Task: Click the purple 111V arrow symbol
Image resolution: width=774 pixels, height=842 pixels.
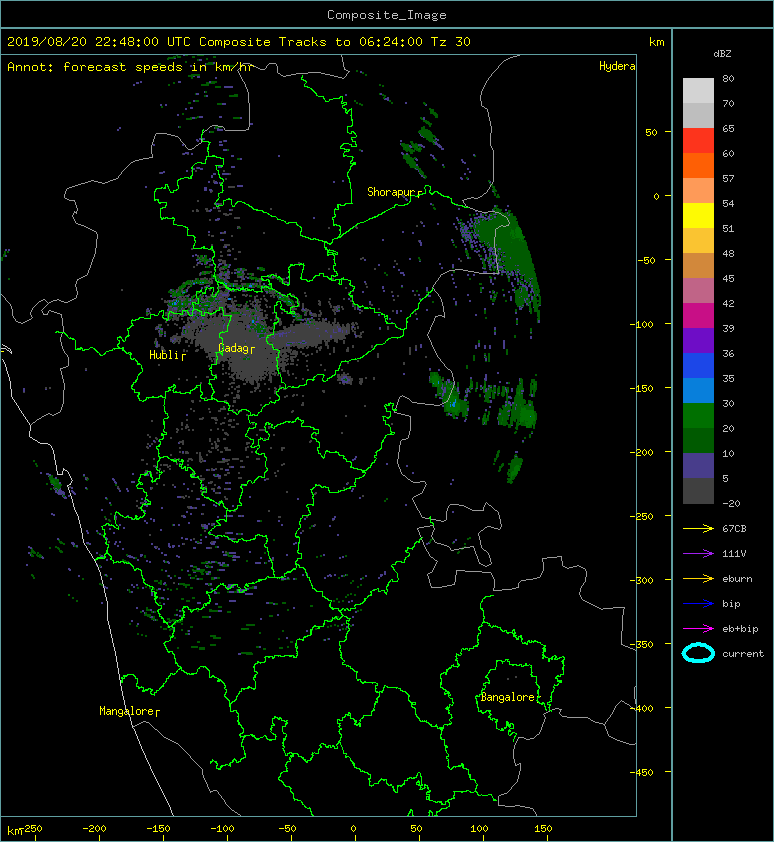Action: coord(698,553)
